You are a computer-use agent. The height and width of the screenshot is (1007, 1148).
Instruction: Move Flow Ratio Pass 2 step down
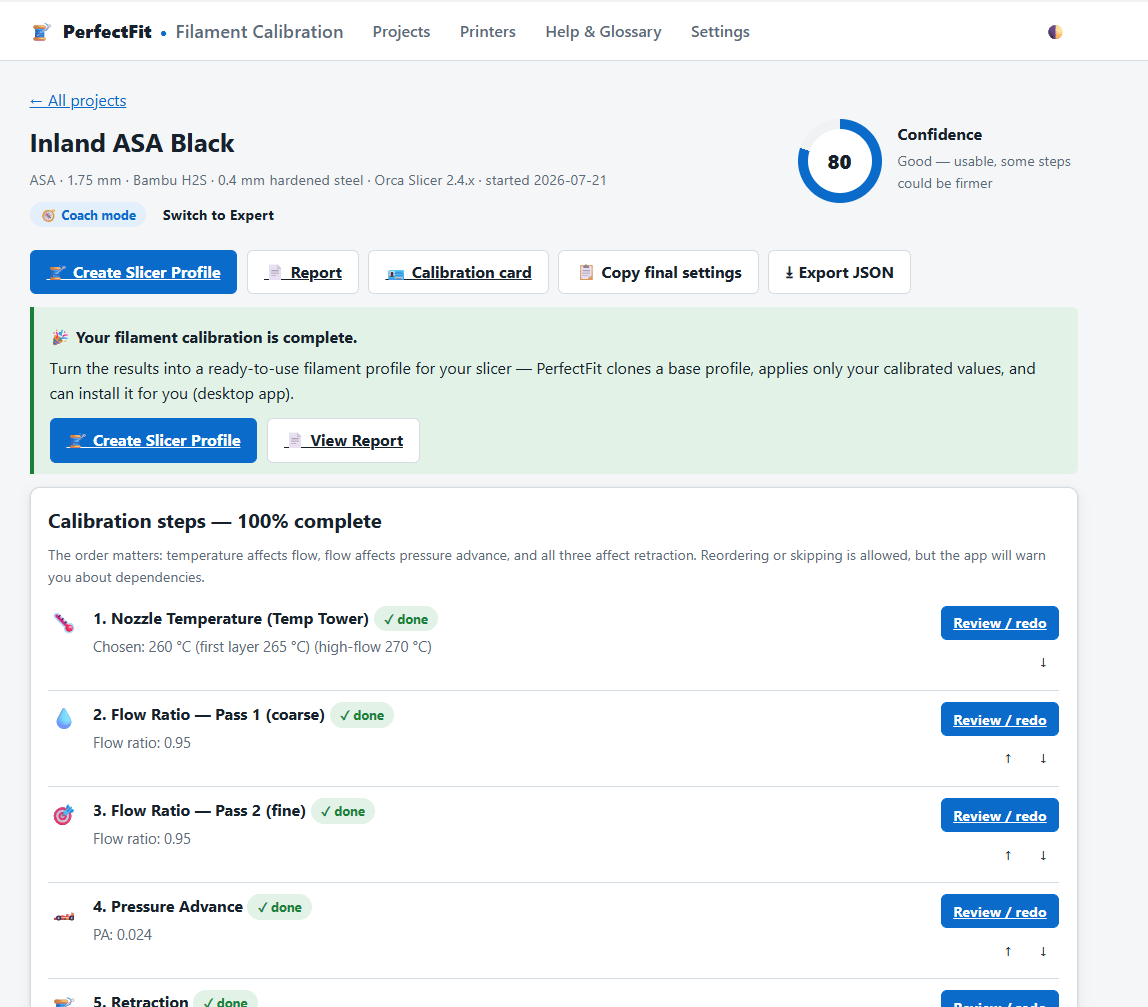point(1043,855)
